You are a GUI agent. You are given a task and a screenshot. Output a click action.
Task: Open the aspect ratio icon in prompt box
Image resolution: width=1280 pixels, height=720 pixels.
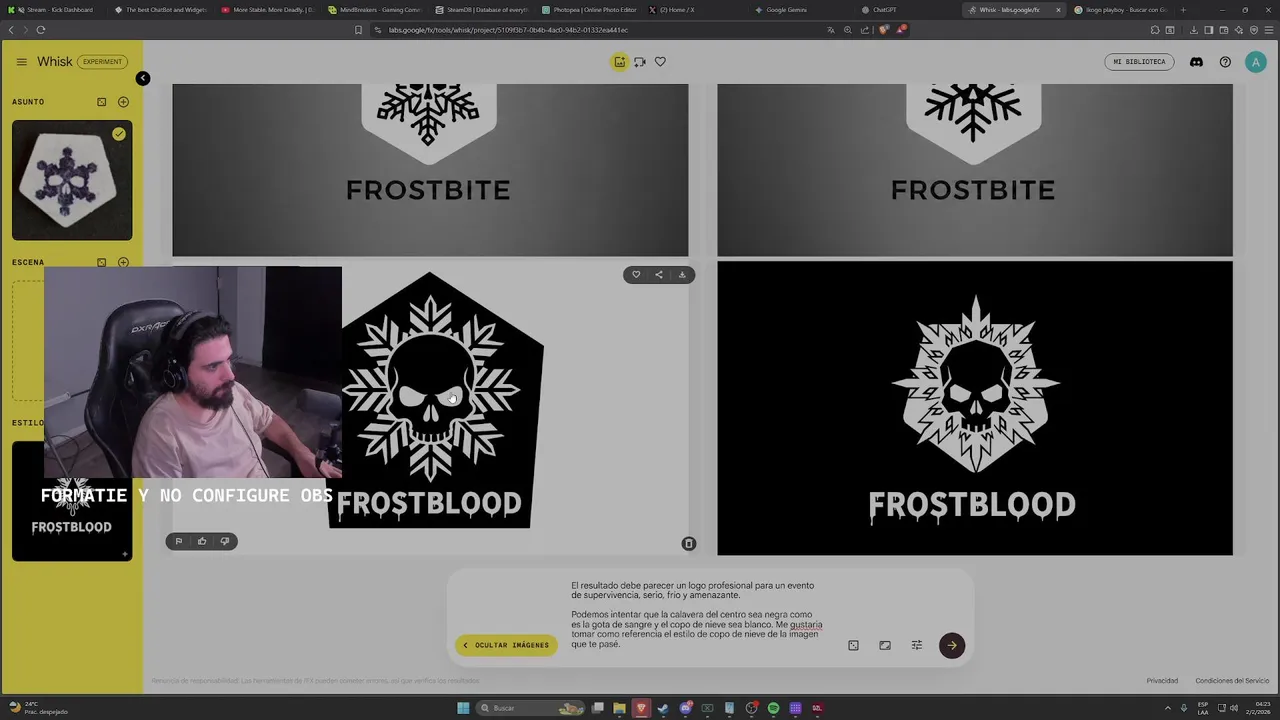click(x=885, y=645)
